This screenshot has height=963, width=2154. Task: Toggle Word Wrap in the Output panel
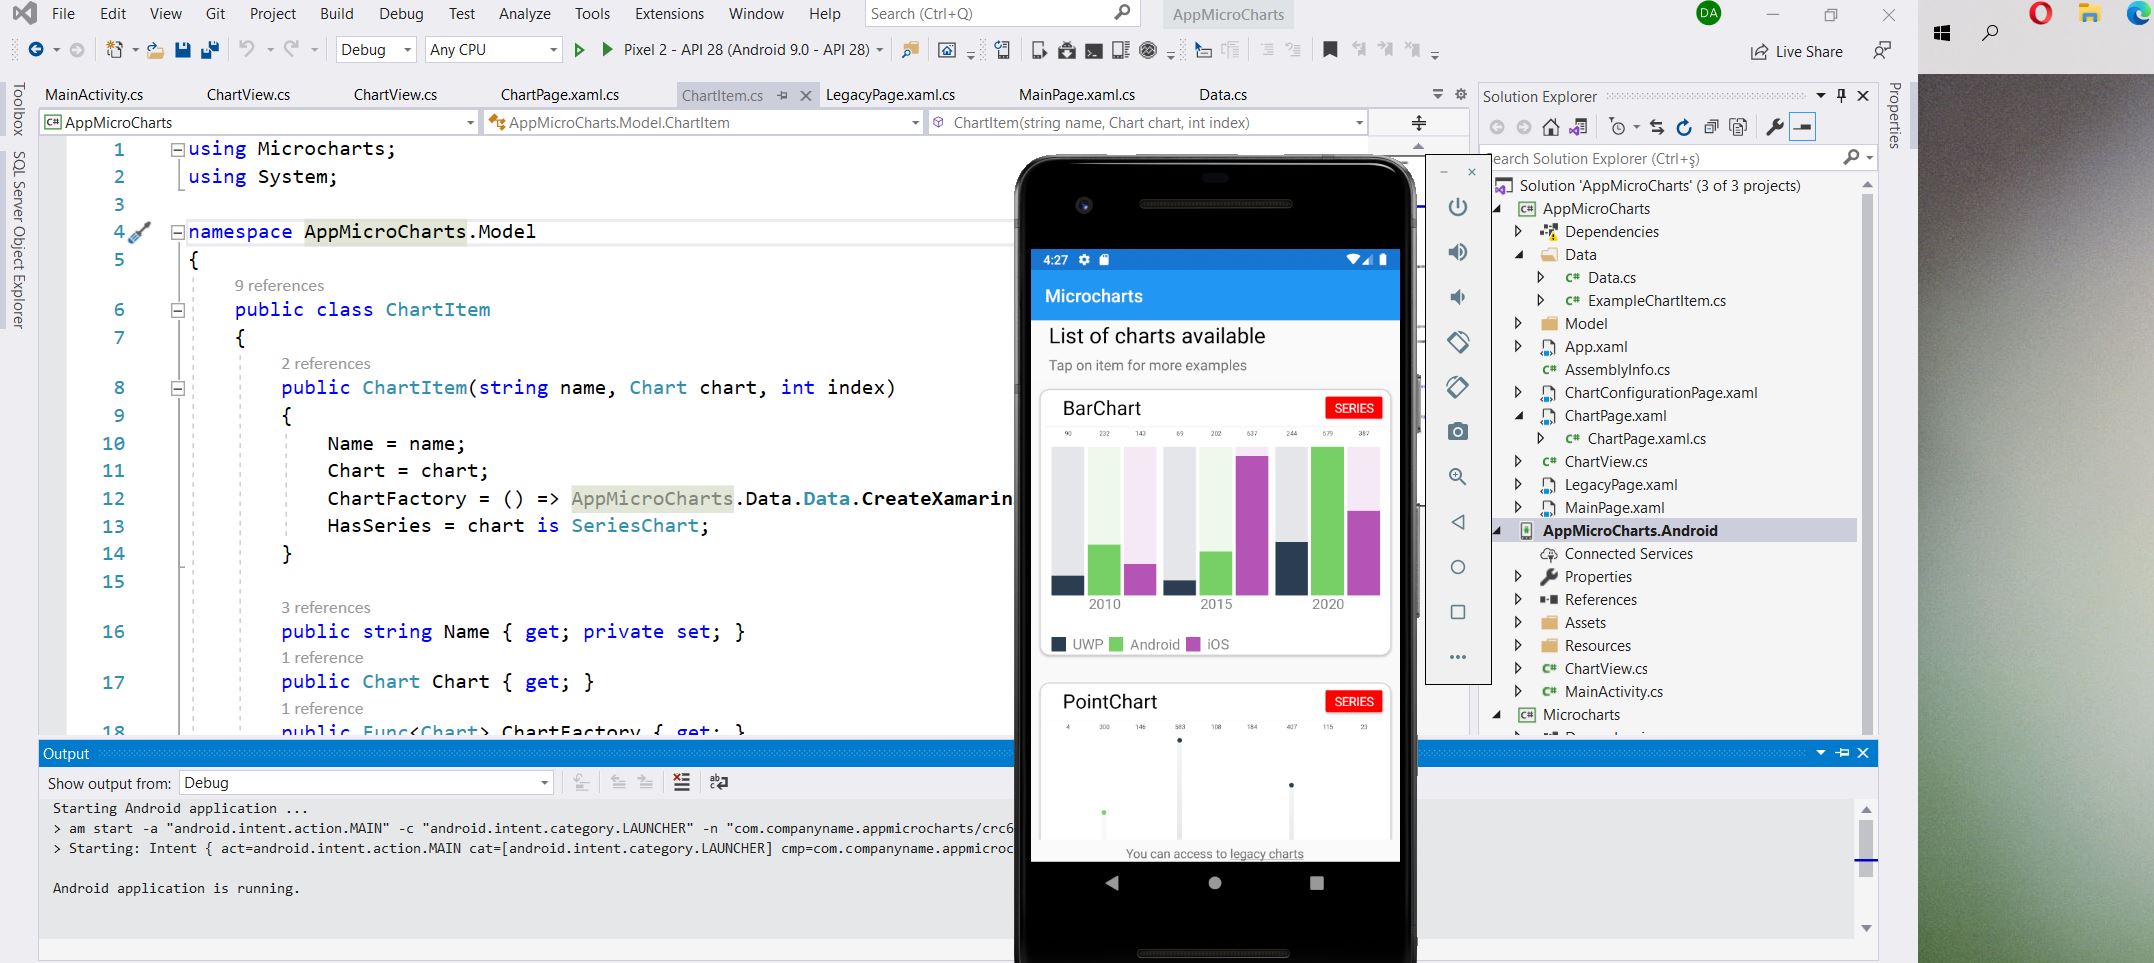coord(718,782)
